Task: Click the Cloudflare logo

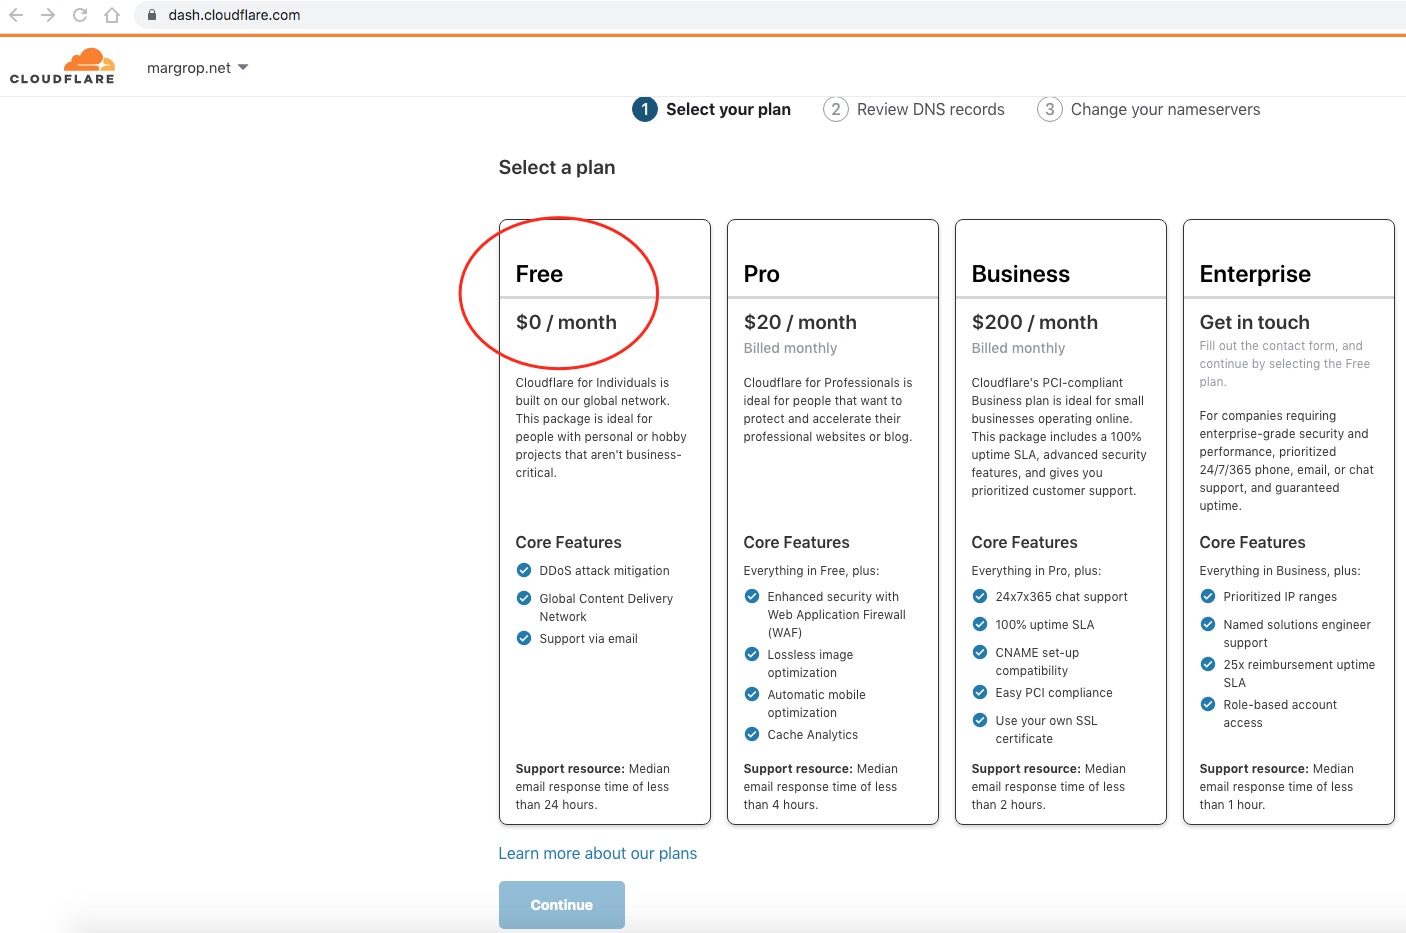Action: point(62,66)
